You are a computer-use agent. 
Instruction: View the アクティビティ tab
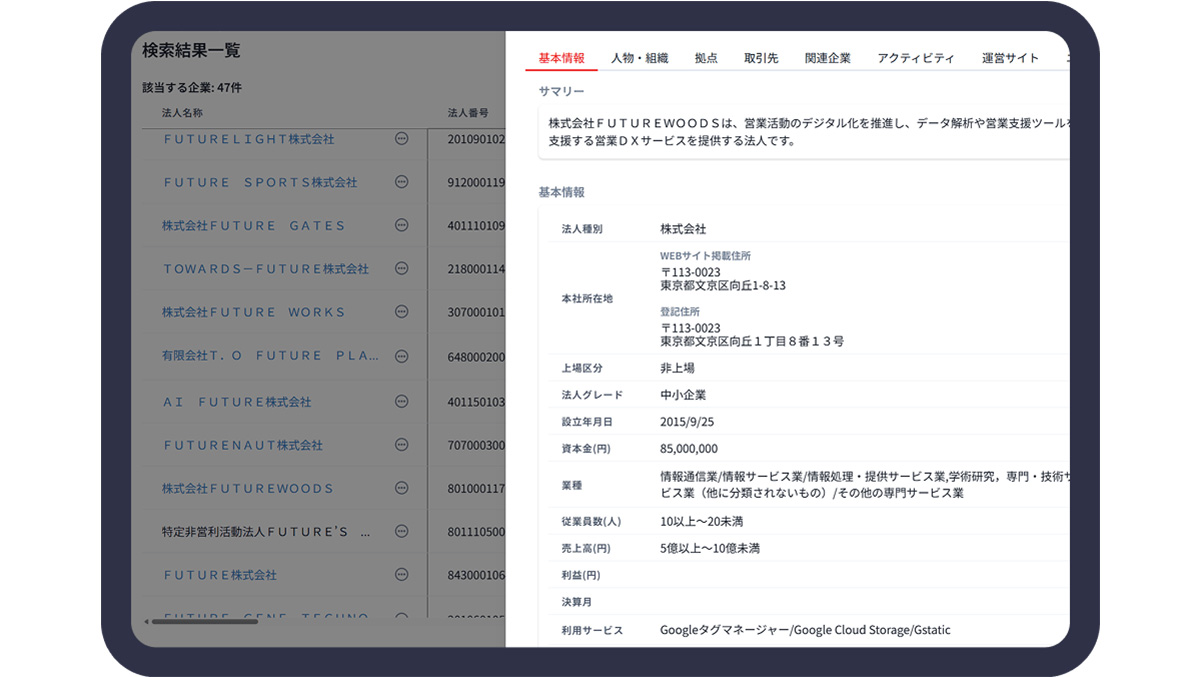916,57
